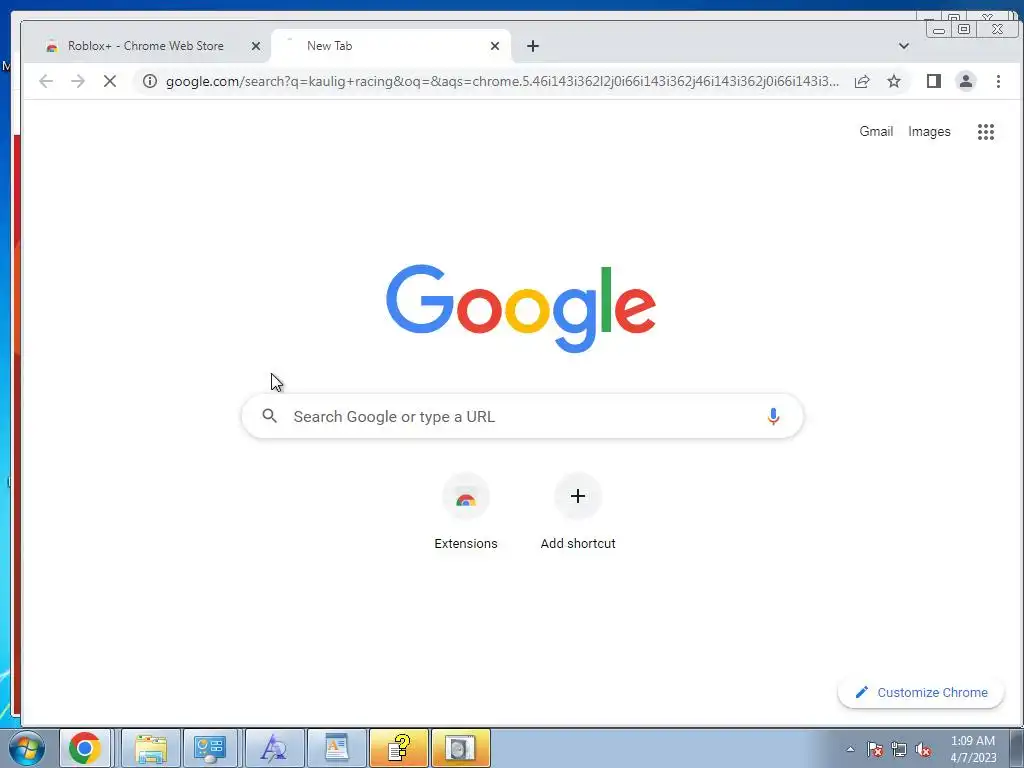Focus the Search Google or type a URL box
The width and height of the screenshot is (1024, 768).
click(x=522, y=416)
